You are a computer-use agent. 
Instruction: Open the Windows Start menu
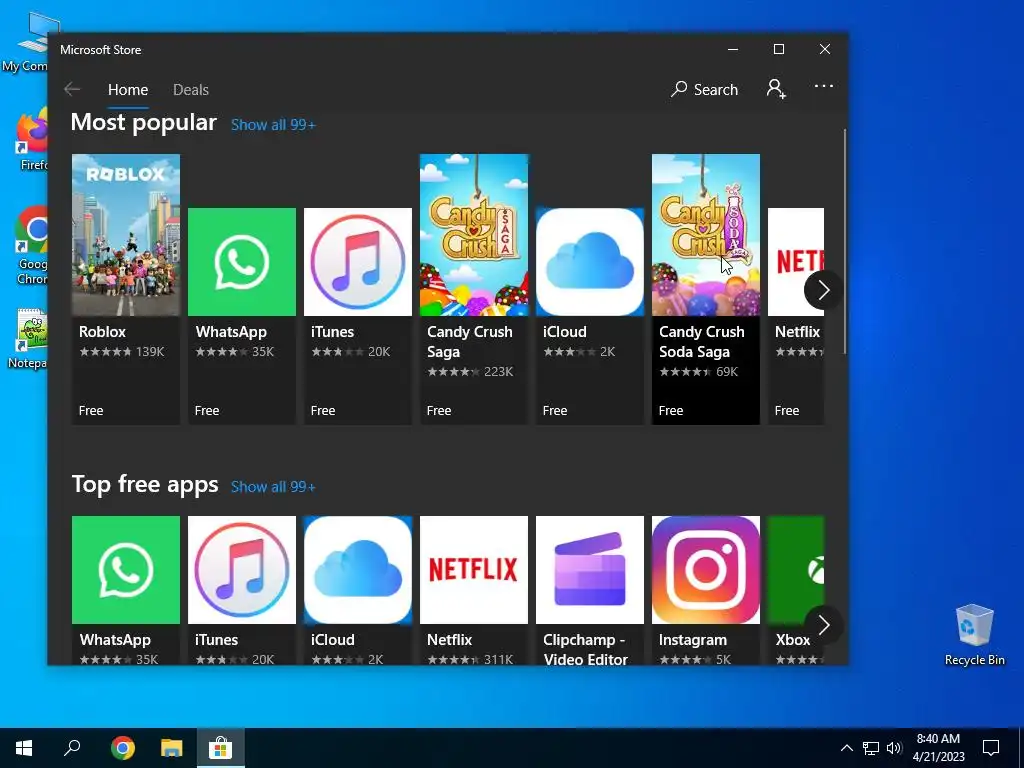[24, 748]
